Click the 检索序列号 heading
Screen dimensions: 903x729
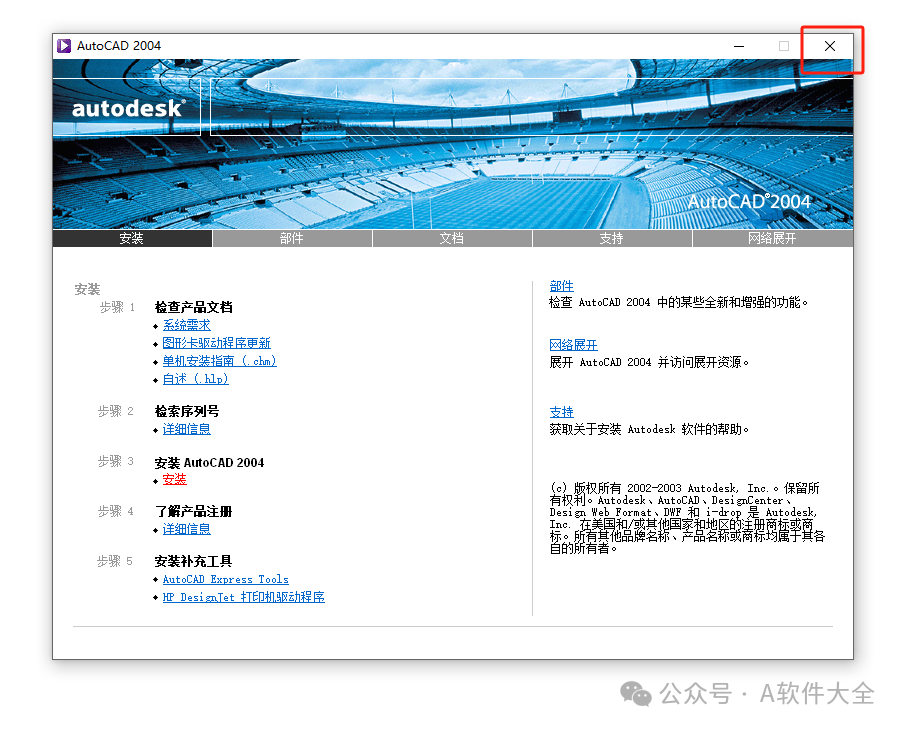187,411
